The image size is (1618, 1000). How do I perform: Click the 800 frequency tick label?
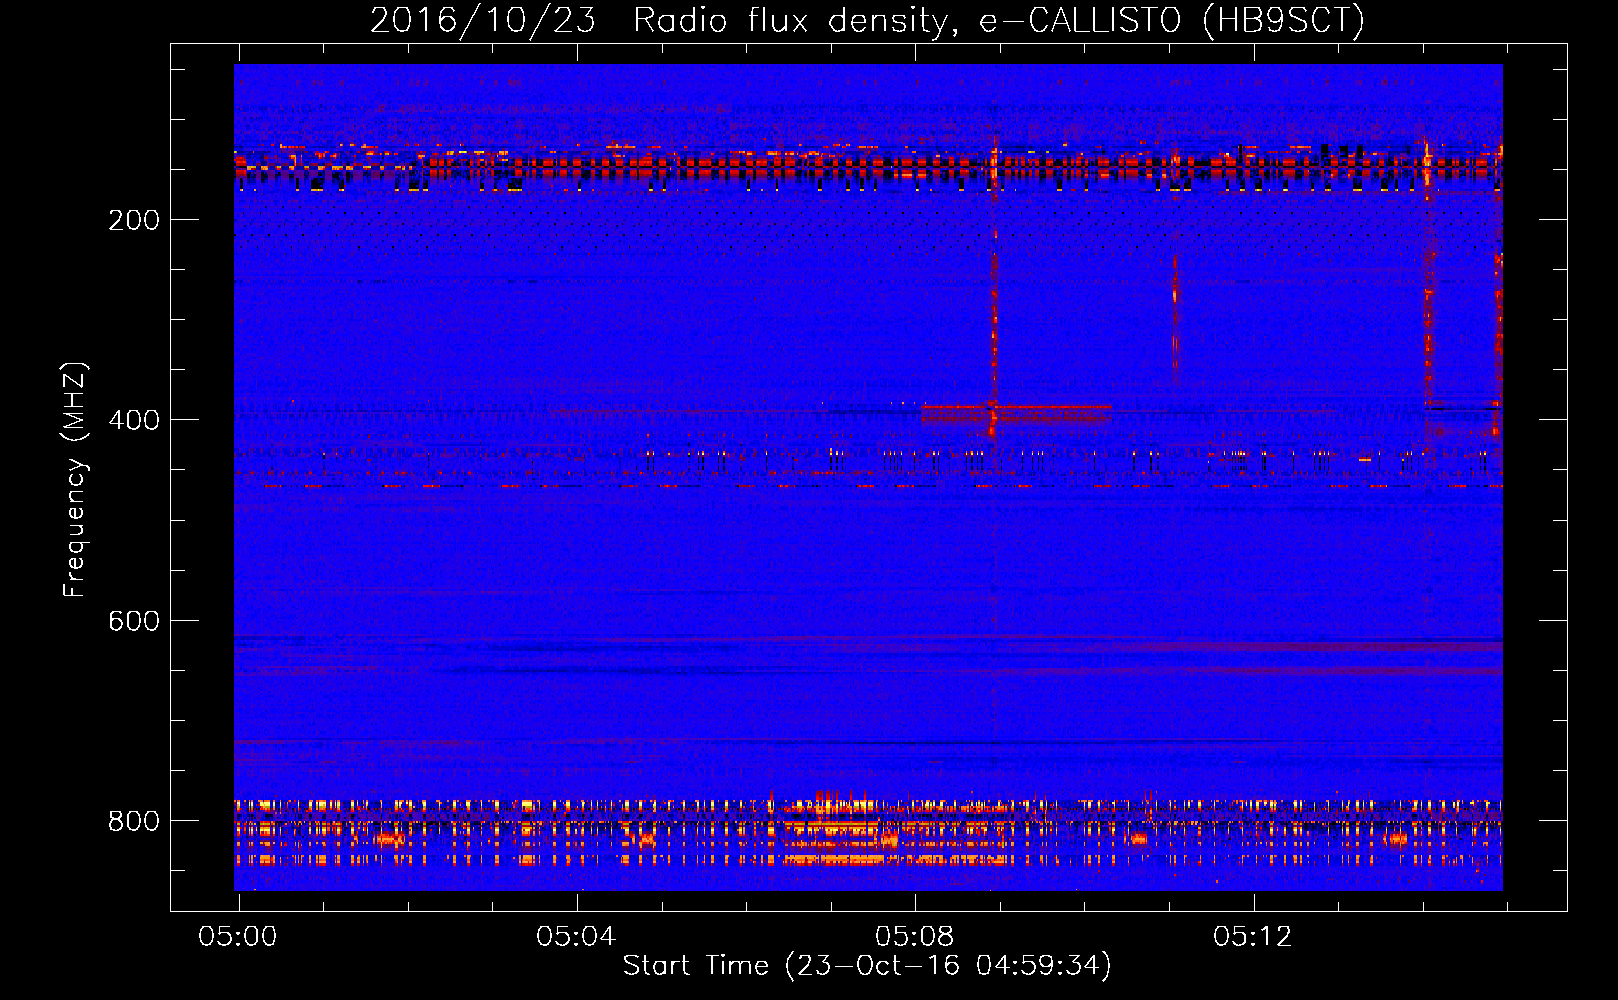click(134, 821)
